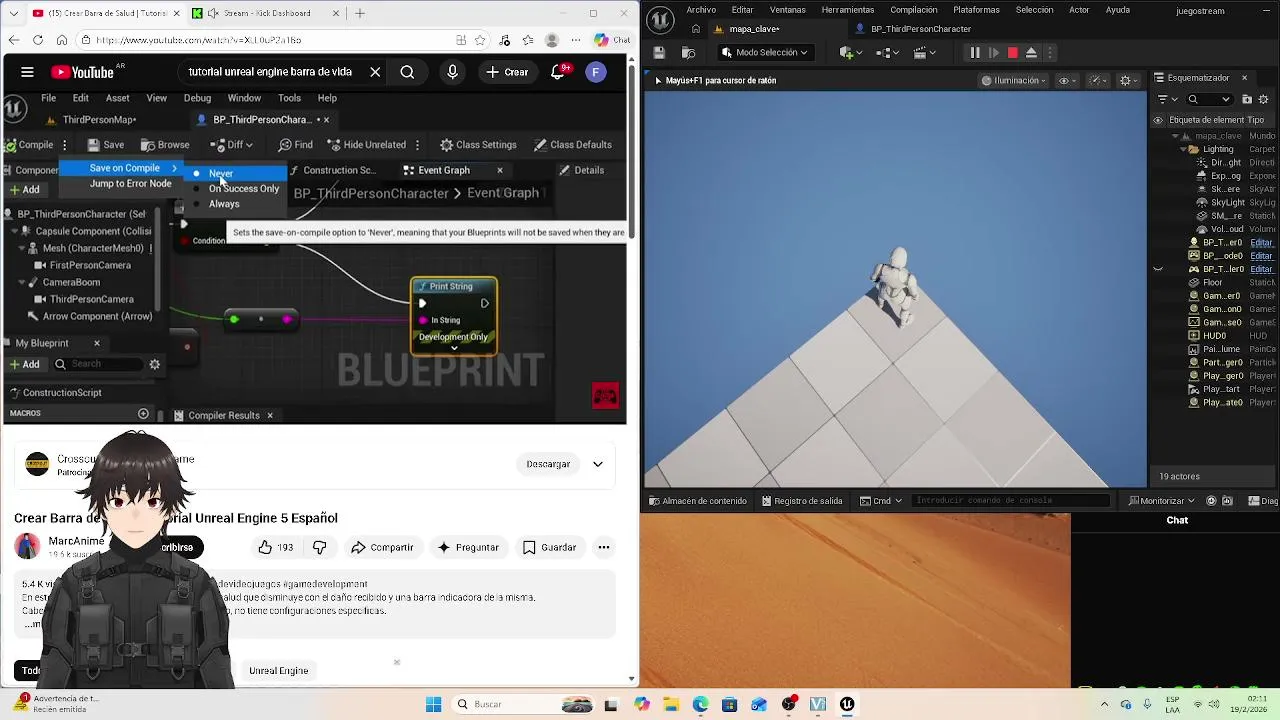Viewport: 1280px width, 720px height.
Task: Click the Descargar button
Action: (548, 464)
